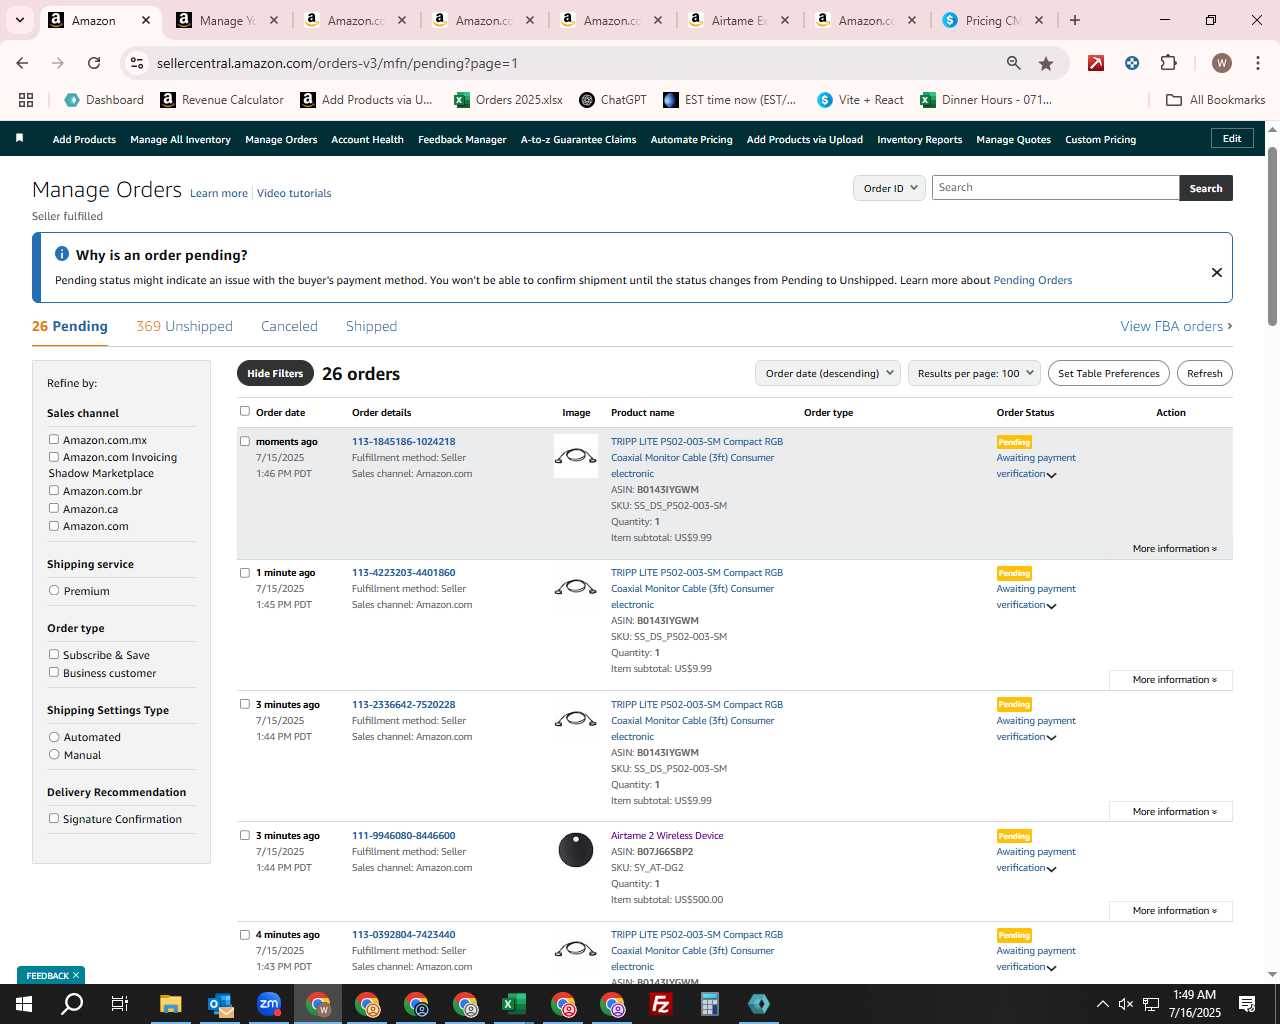
Task: Check the Business customer filter
Action: coord(54,672)
